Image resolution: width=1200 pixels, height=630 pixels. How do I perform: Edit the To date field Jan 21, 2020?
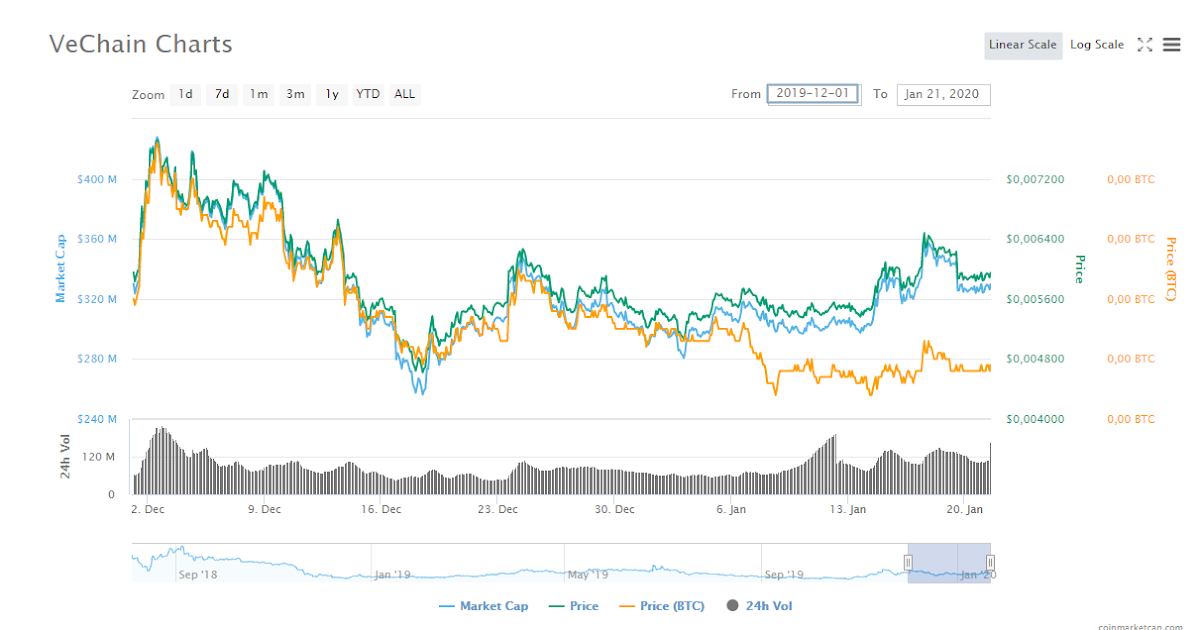(943, 94)
